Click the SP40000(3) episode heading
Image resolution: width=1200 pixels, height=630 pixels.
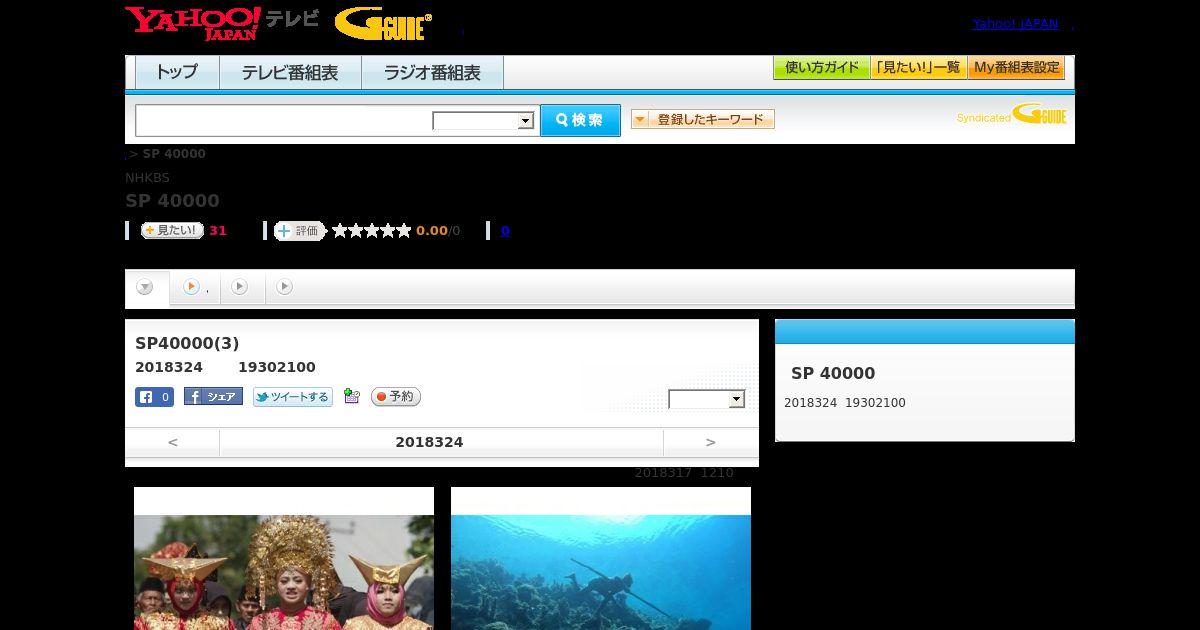[x=187, y=343]
